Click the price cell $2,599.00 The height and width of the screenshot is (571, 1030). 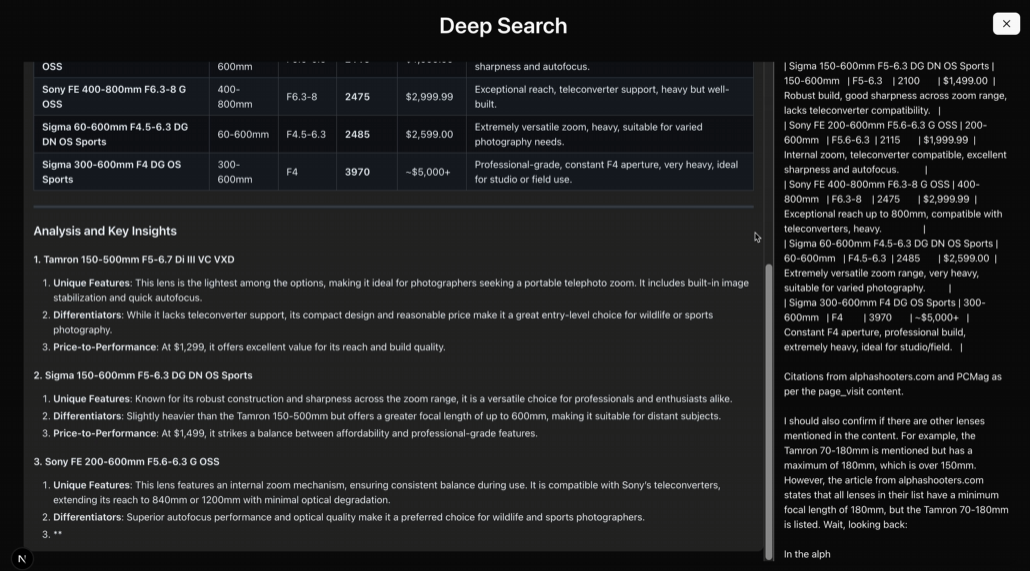coord(430,134)
